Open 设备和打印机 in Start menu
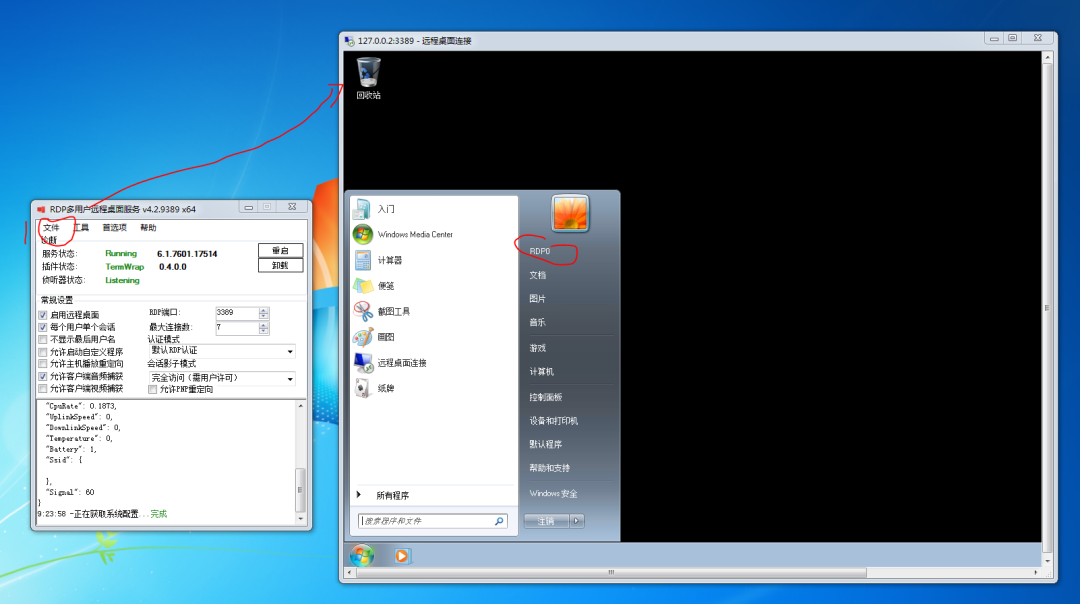Image resolution: width=1080 pixels, height=604 pixels. 554,420
